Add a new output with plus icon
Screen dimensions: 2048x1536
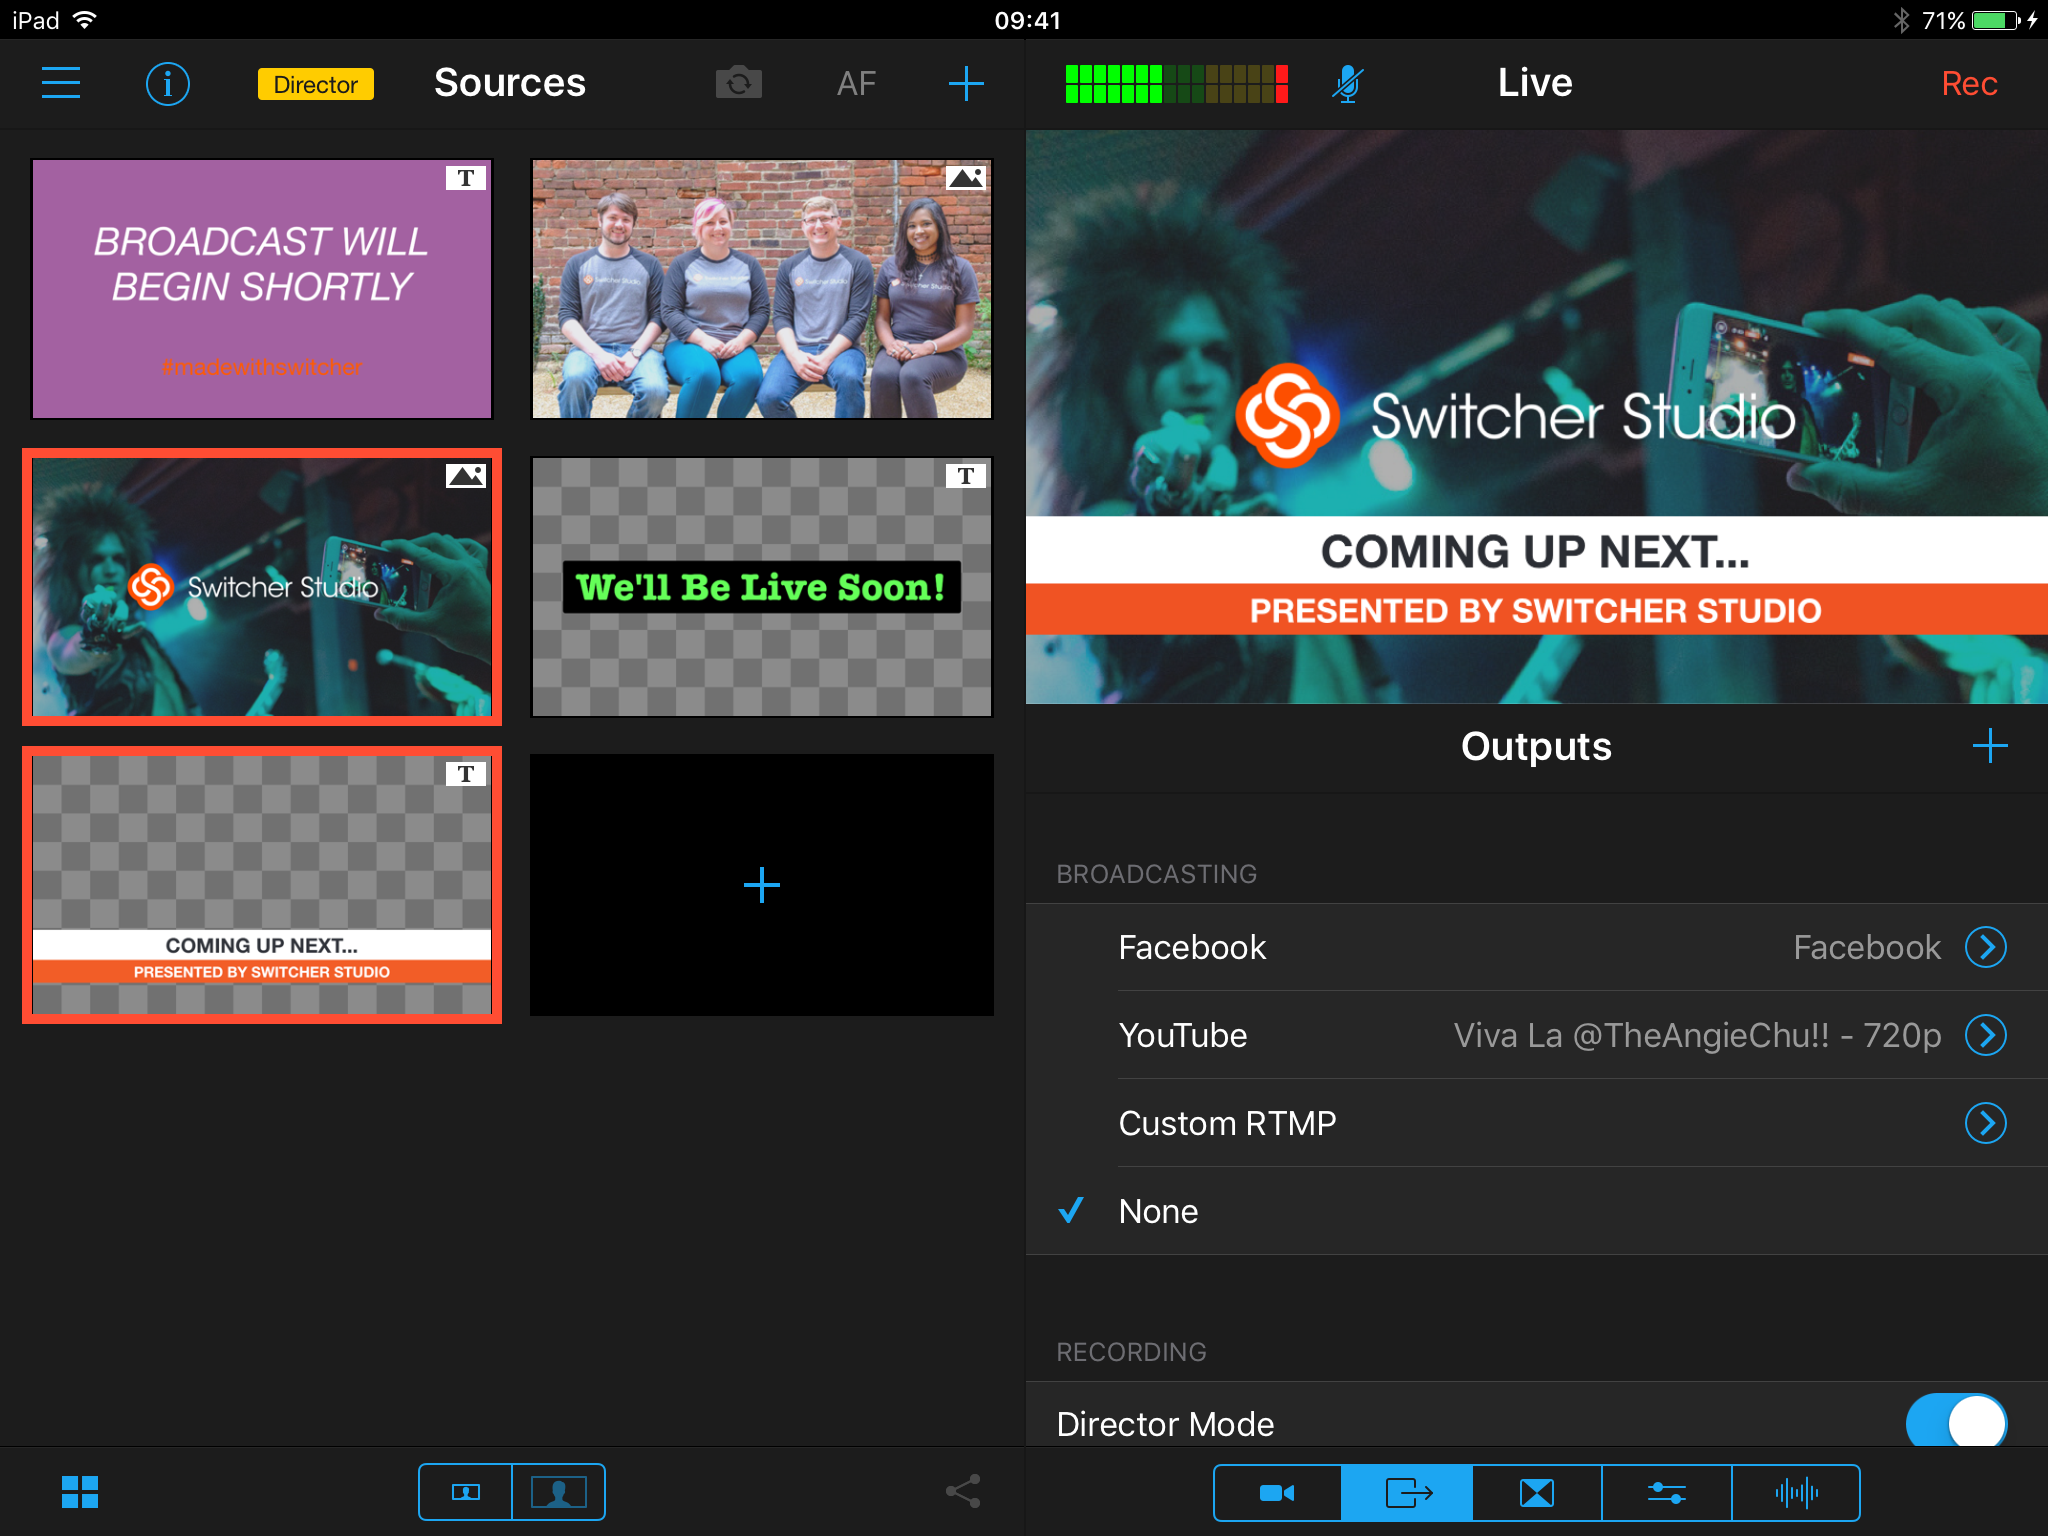point(1989,746)
